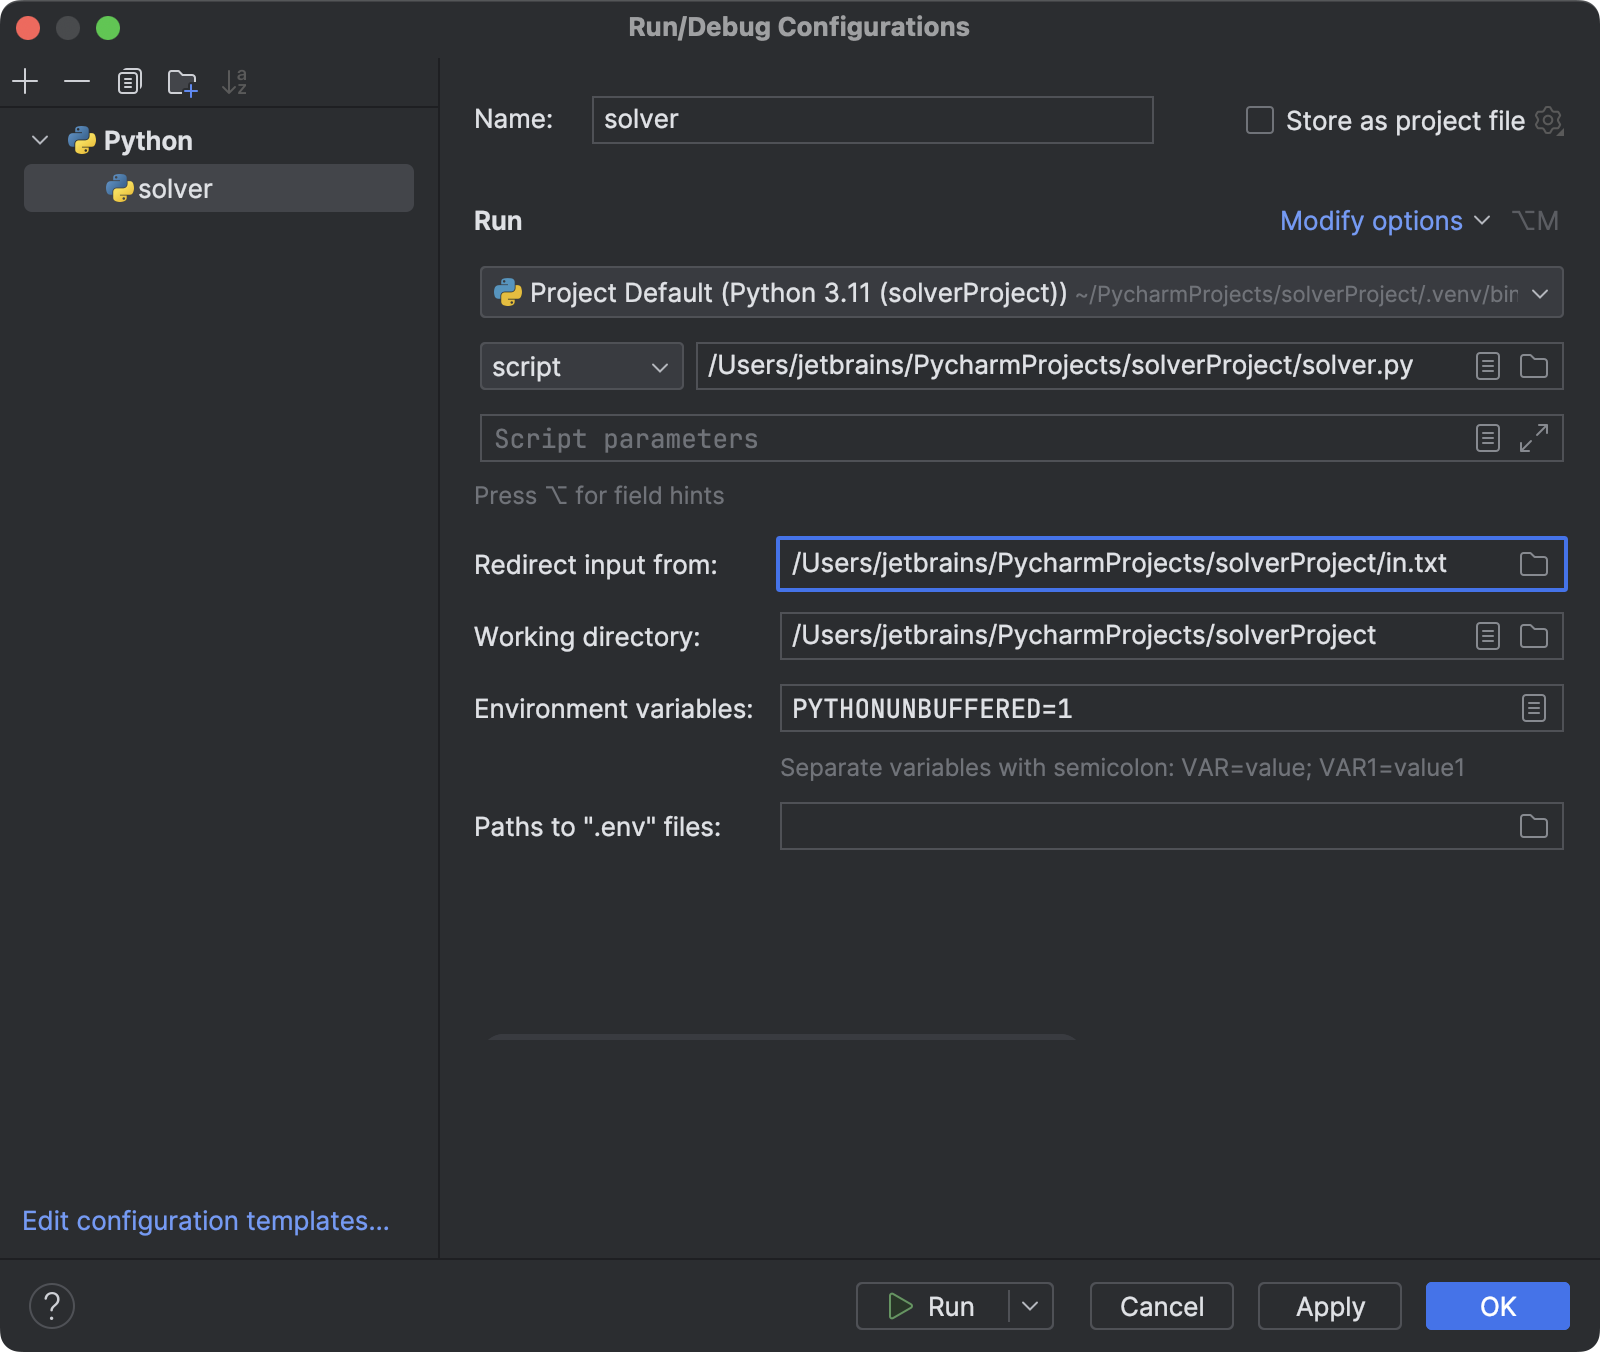The width and height of the screenshot is (1600, 1352).
Task: Copy the solver configuration
Action: 129,81
